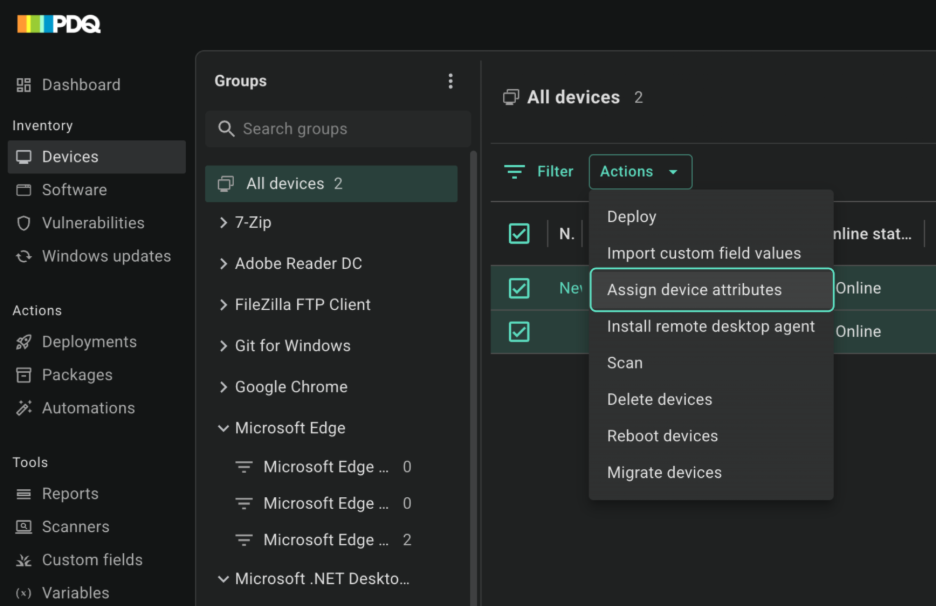Open the Filter button
The height and width of the screenshot is (606, 936).
pos(539,172)
